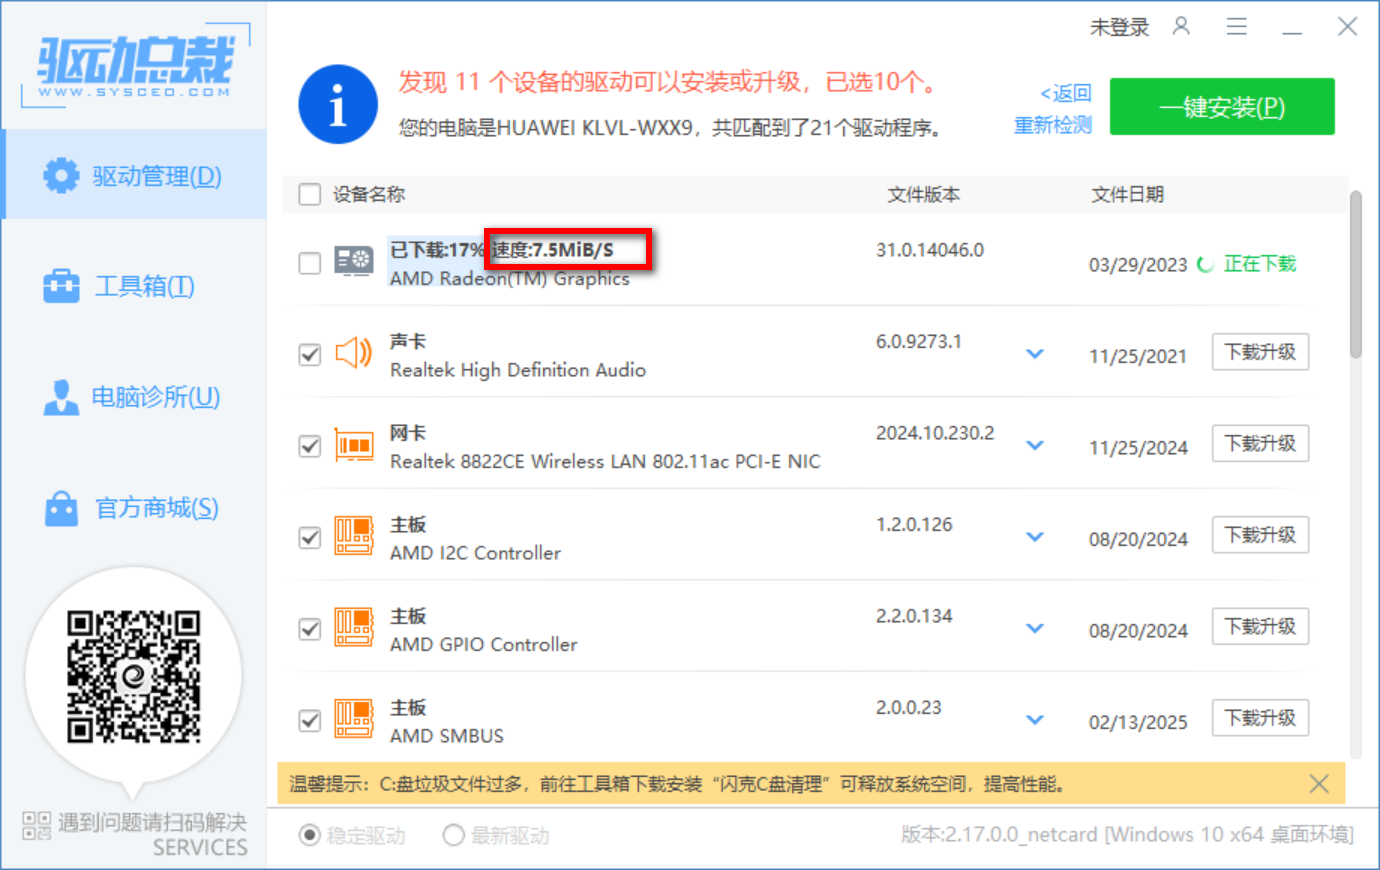Click the AMD I2C Controller motherboard icon
Screen dimensions: 1380x870
coord(354,536)
